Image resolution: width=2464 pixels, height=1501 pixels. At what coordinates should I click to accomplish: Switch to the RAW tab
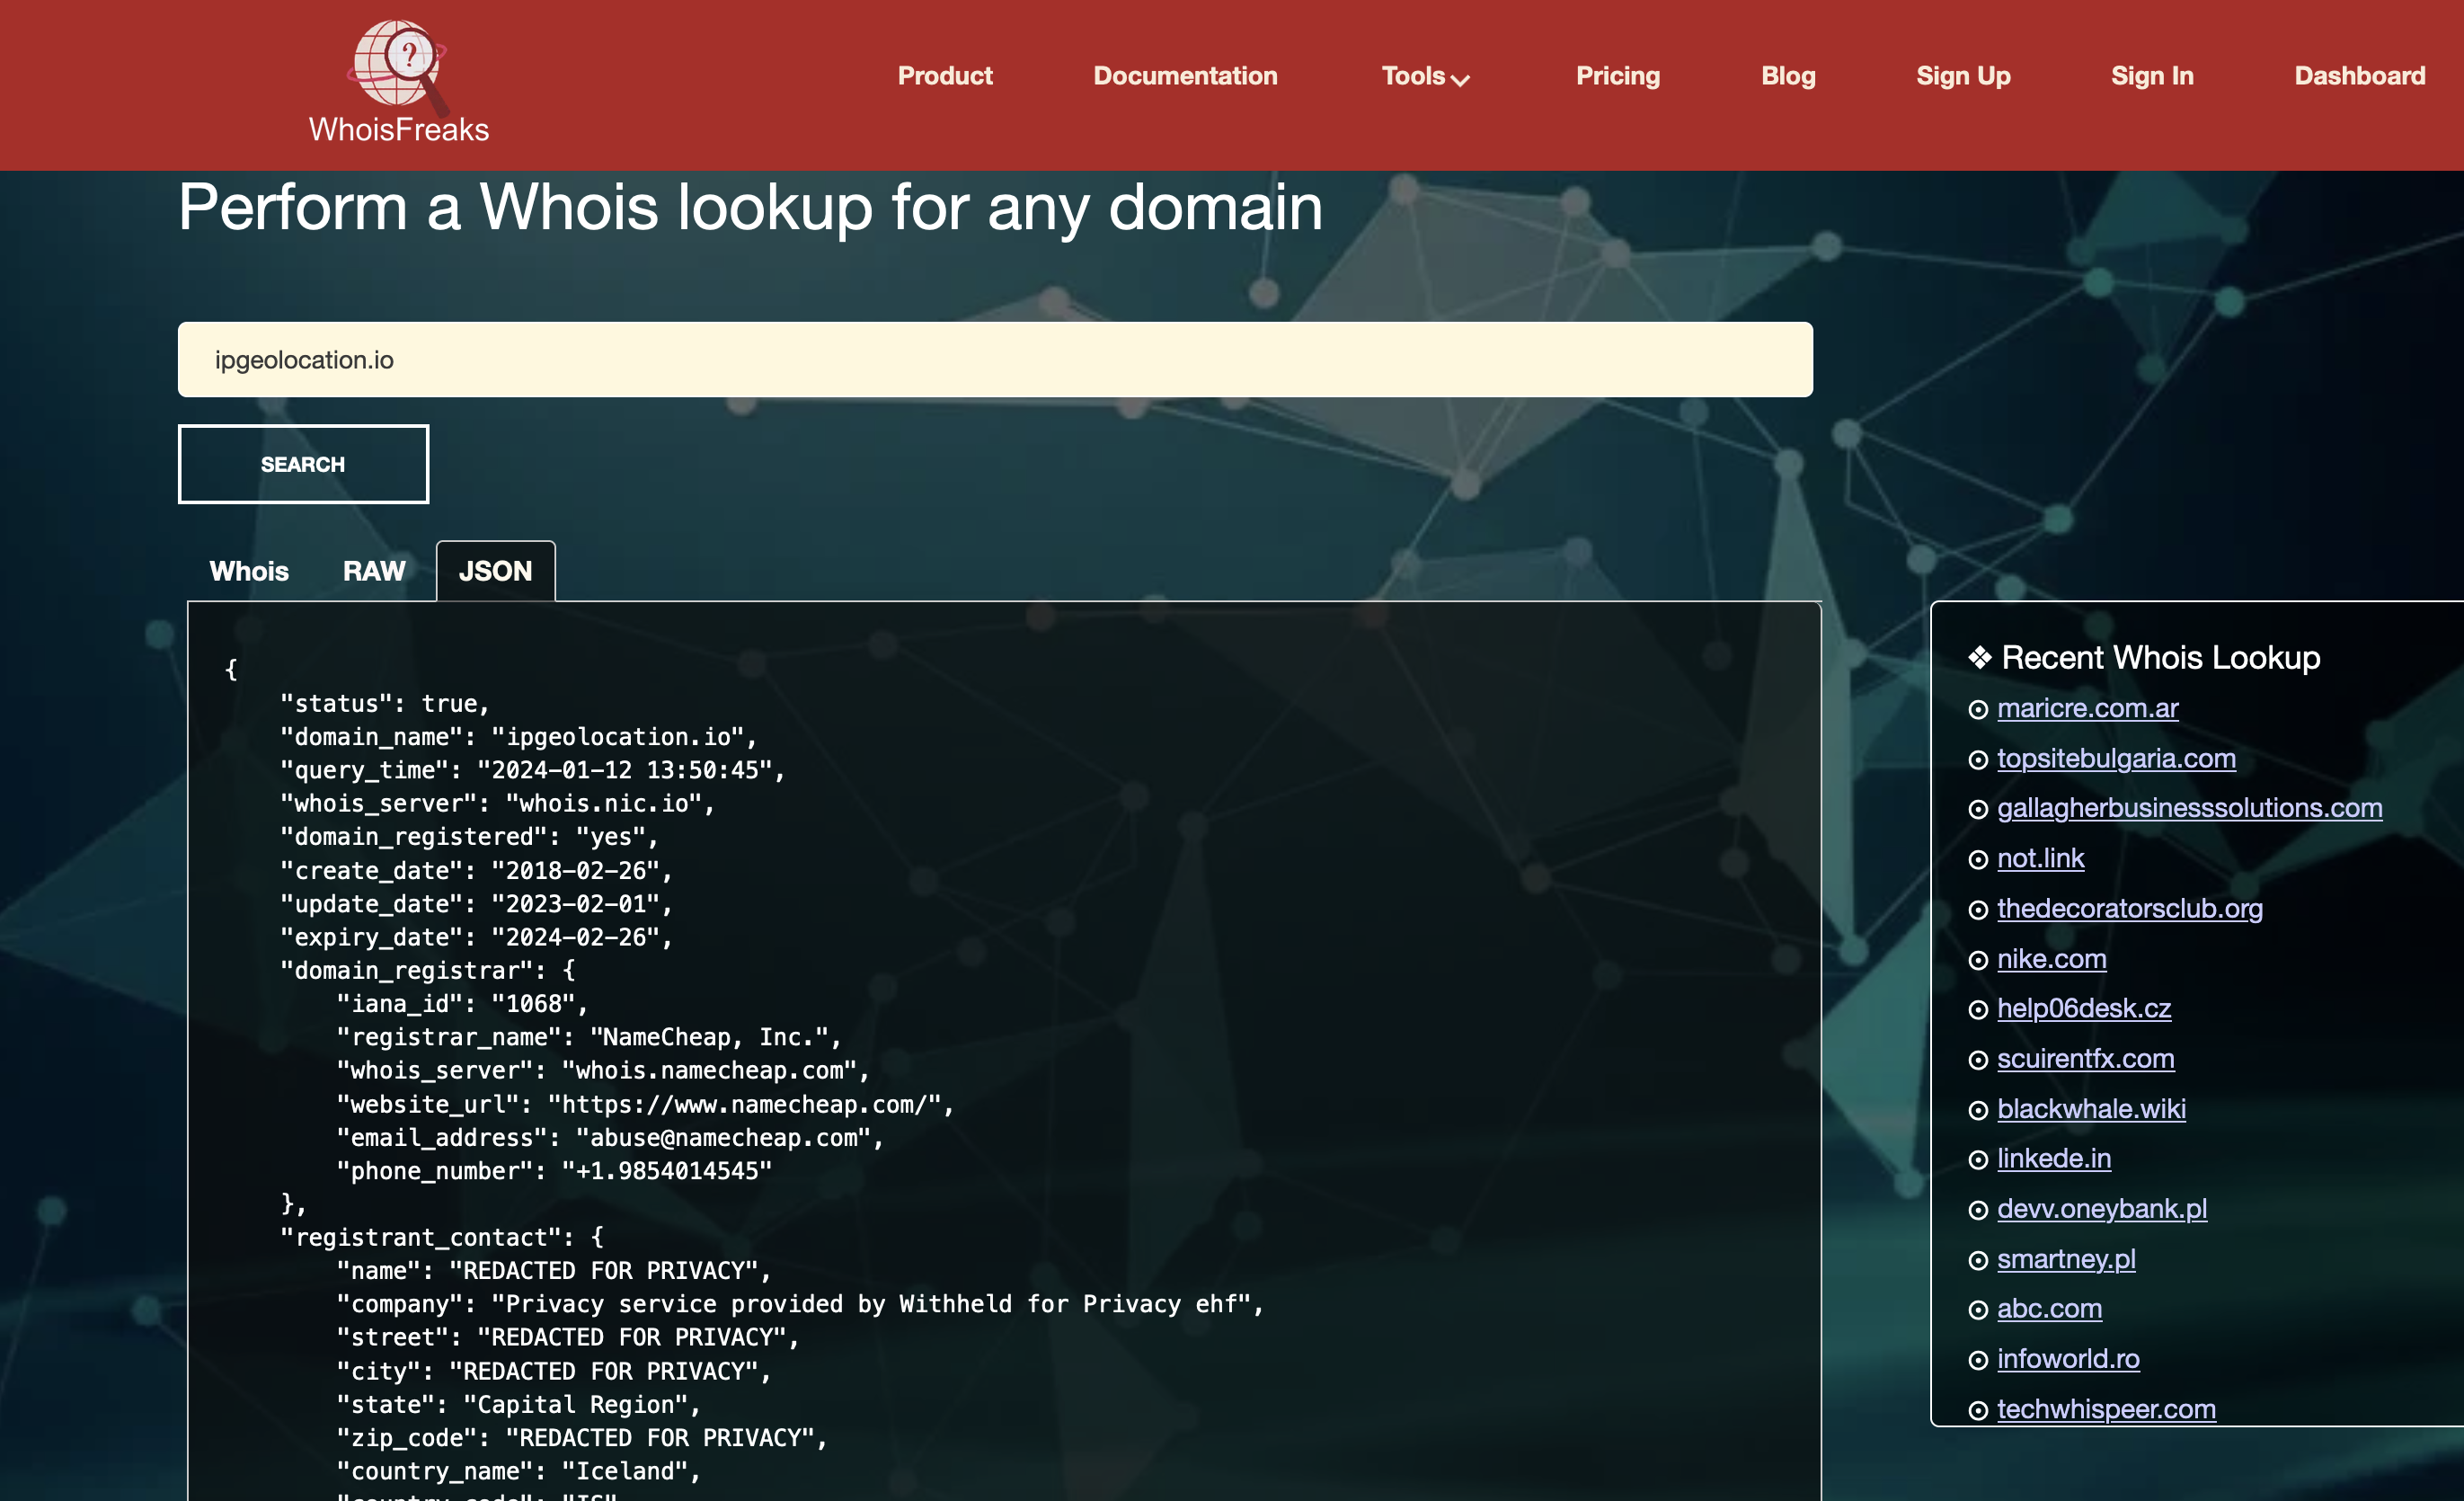tap(374, 571)
